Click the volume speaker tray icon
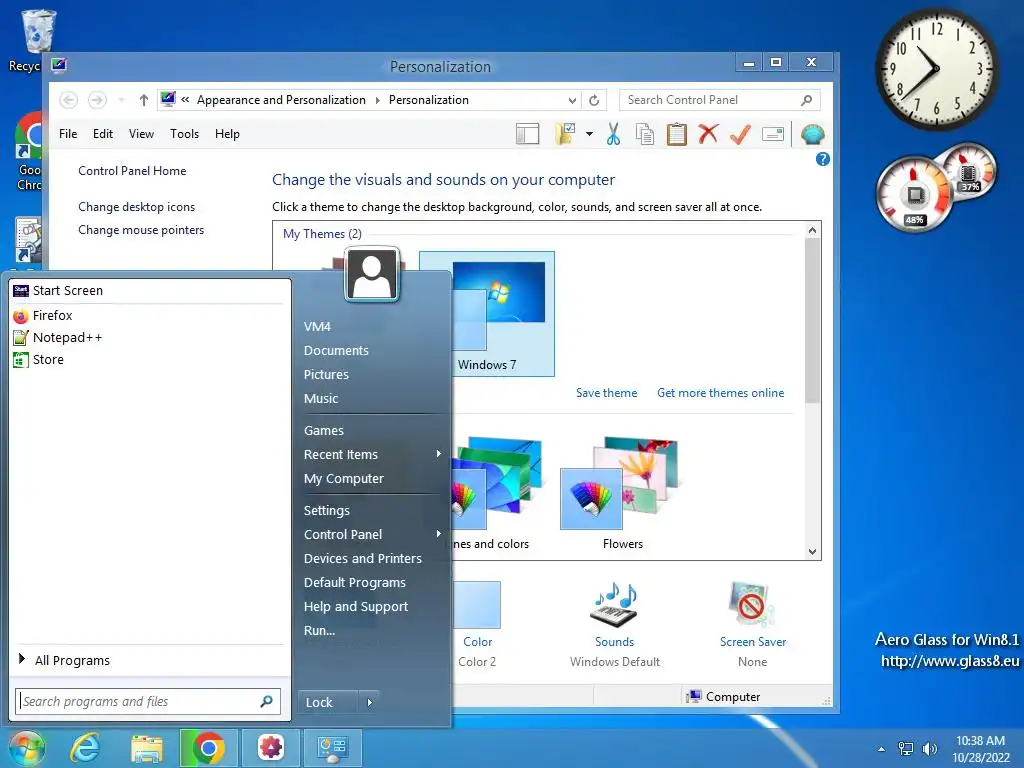1024x768 pixels. pyautogui.click(x=929, y=749)
